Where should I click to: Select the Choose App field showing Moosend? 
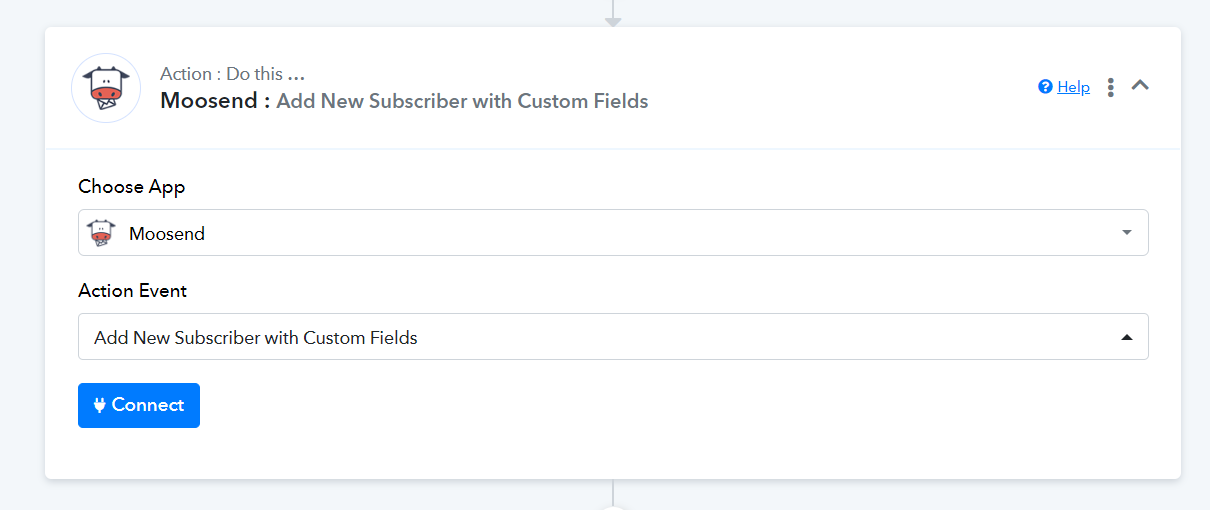point(613,232)
